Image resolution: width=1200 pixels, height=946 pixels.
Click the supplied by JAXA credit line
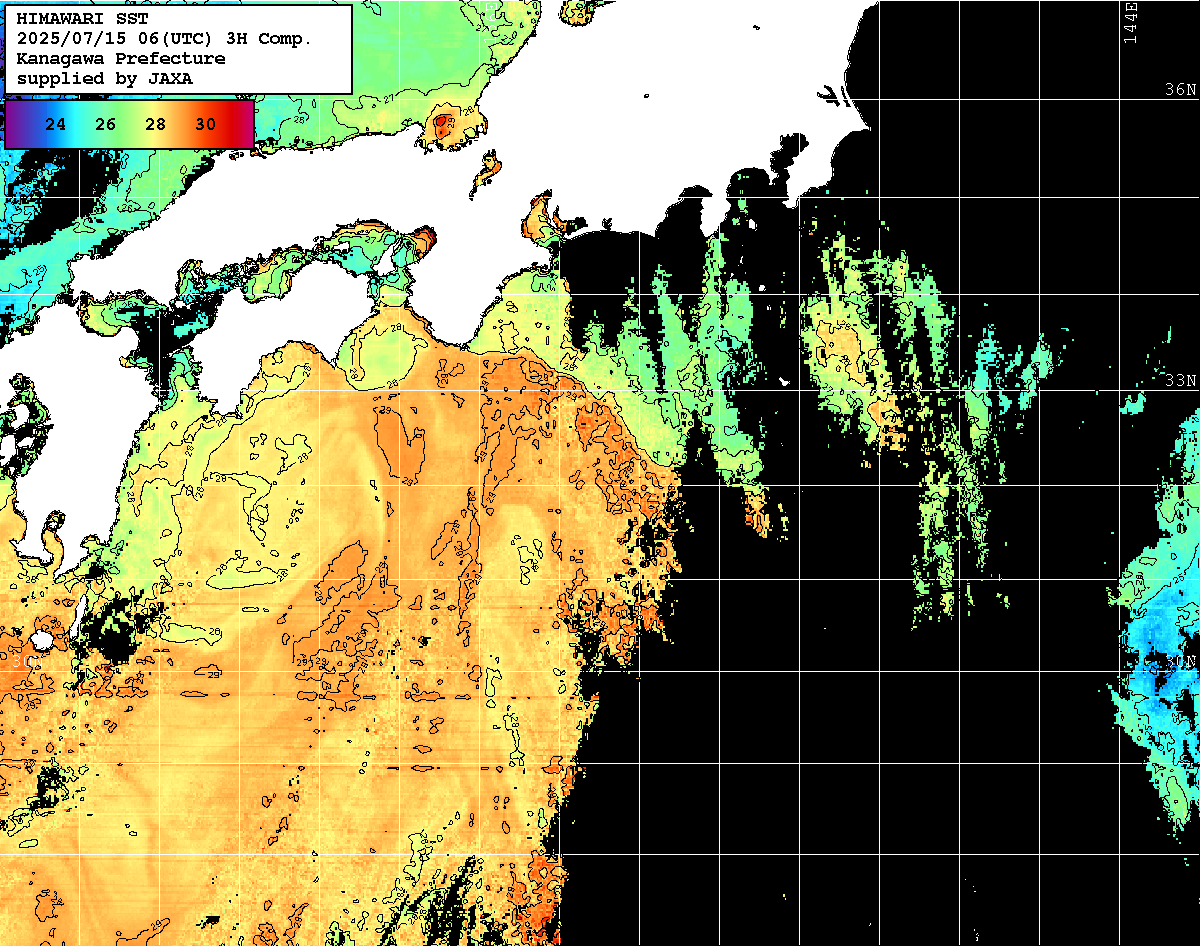click(105, 78)
